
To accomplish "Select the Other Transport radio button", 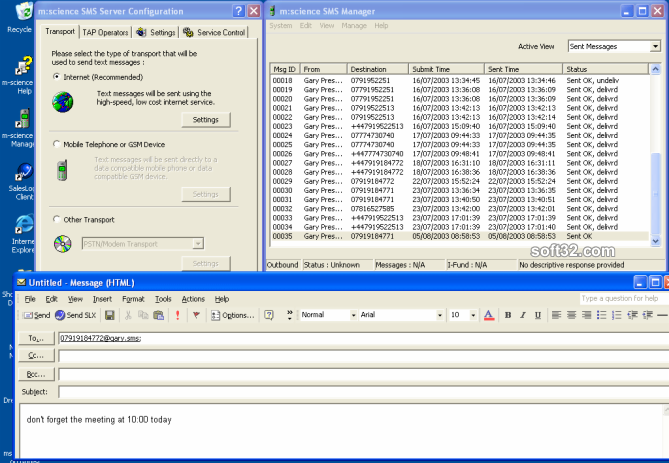I will 56,219.
